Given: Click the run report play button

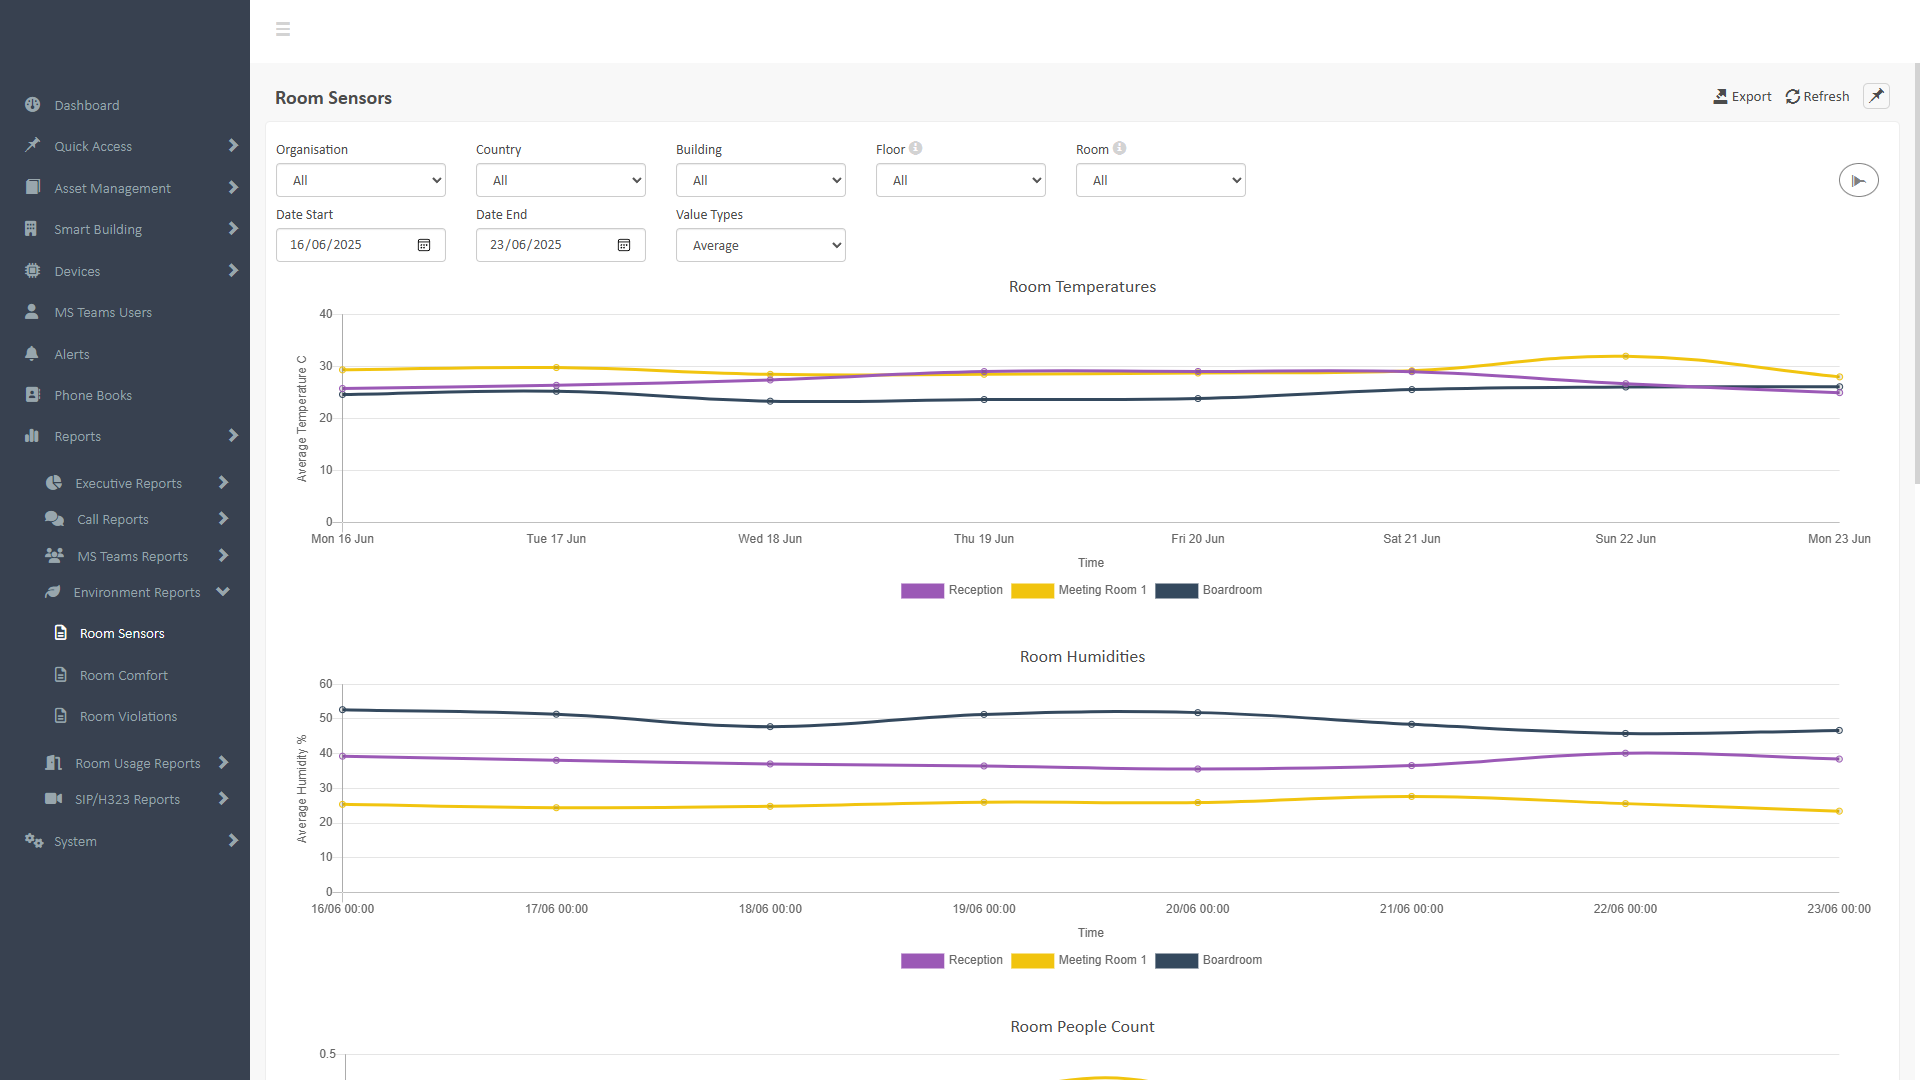Looking at the screenshot, I should click(x=1858, y=180).
